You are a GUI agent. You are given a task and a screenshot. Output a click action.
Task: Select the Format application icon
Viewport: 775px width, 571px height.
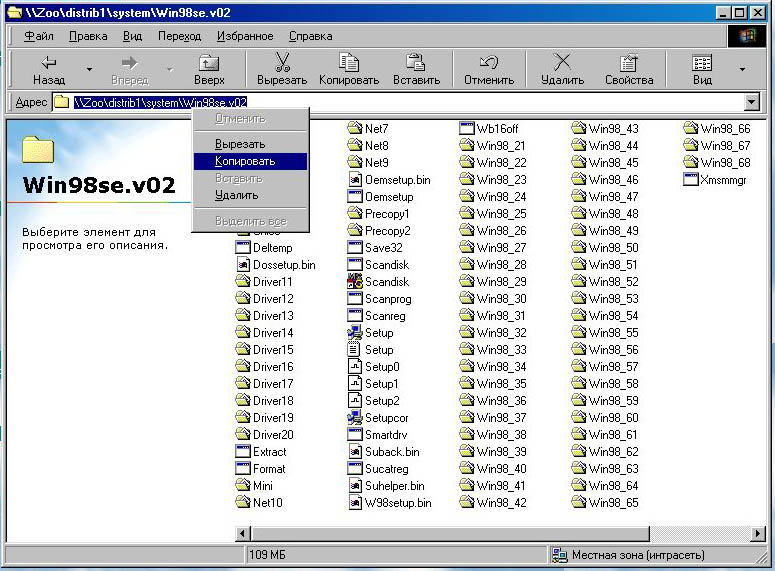tap(243, 469)
